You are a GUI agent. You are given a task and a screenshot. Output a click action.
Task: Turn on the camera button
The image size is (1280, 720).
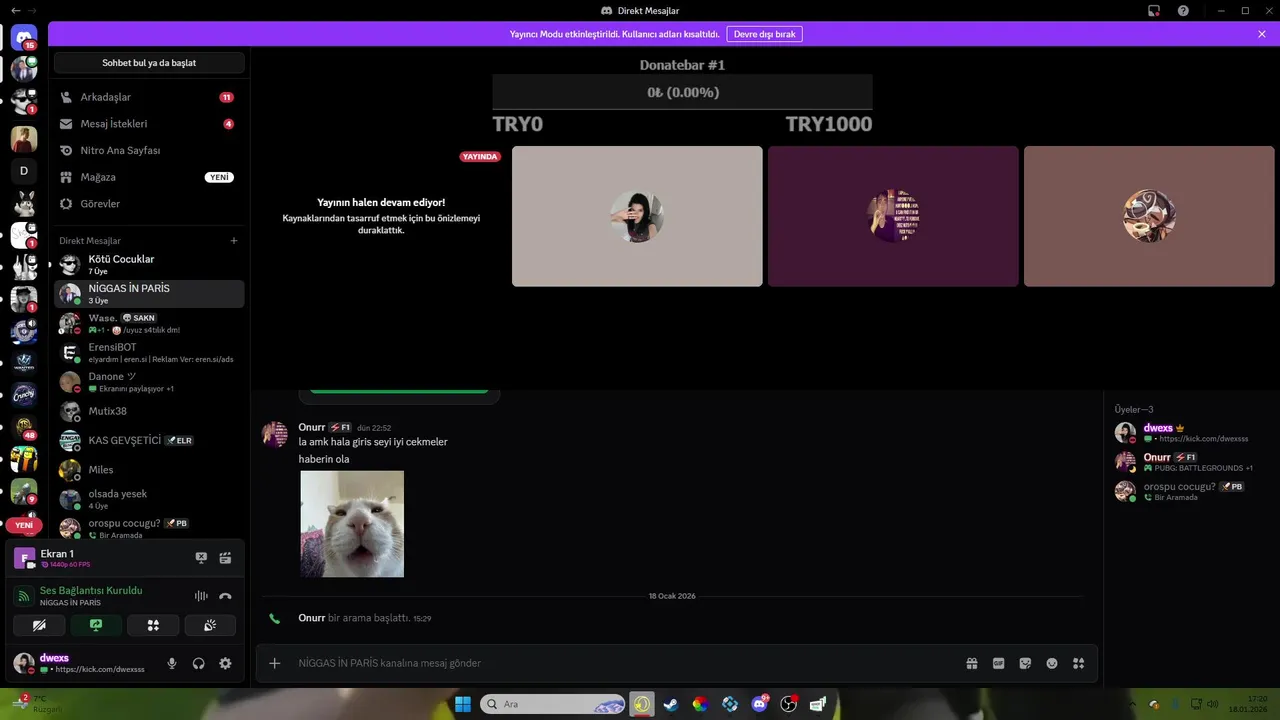pyautogui.click(x=39, y=625)
